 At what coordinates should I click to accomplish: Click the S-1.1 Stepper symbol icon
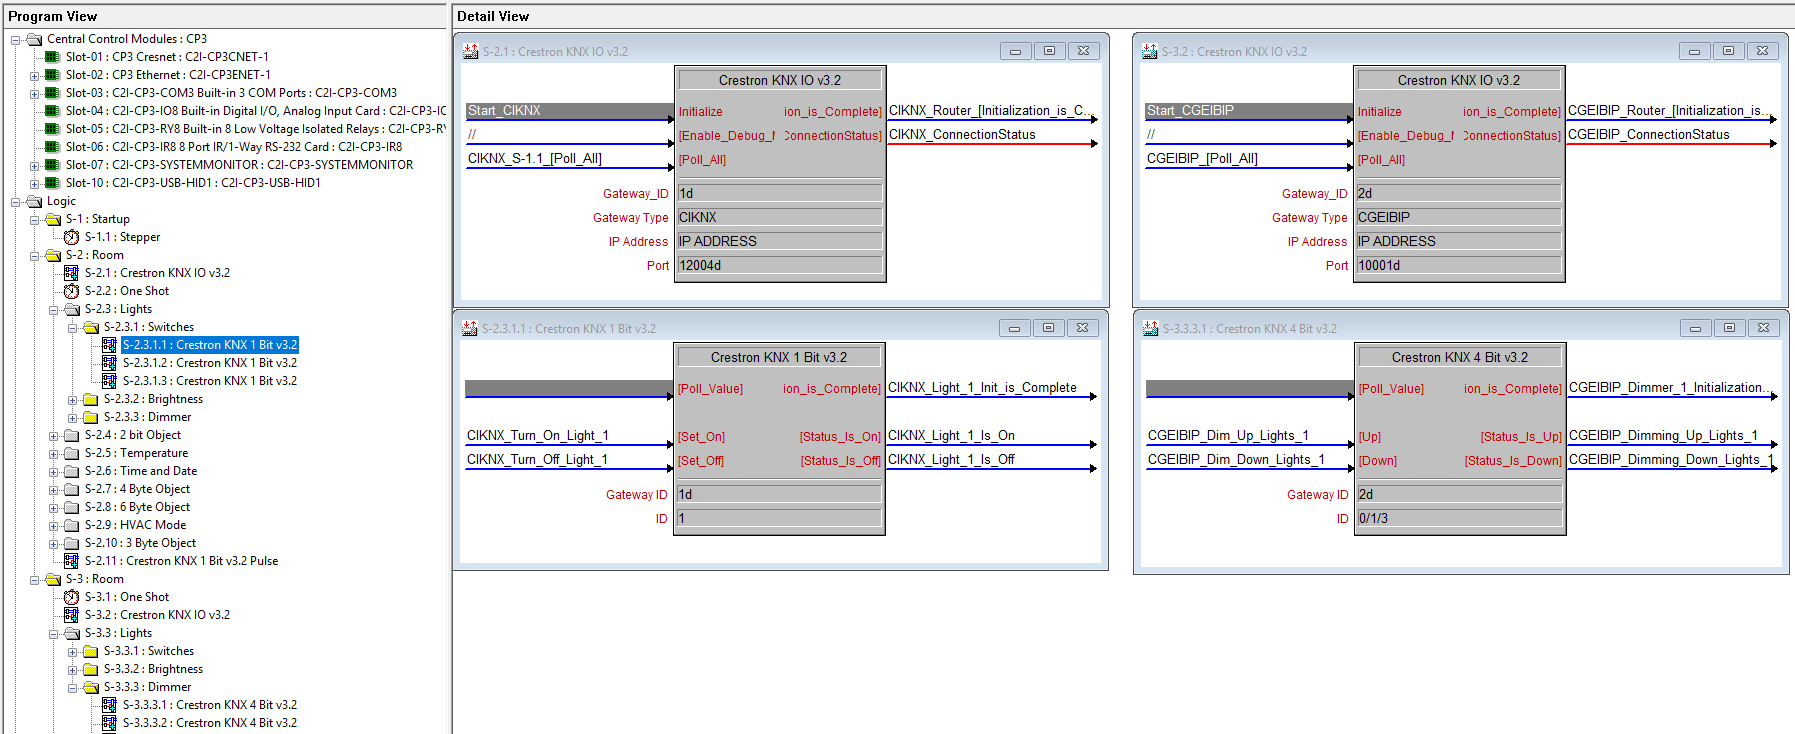pos(72,237)
